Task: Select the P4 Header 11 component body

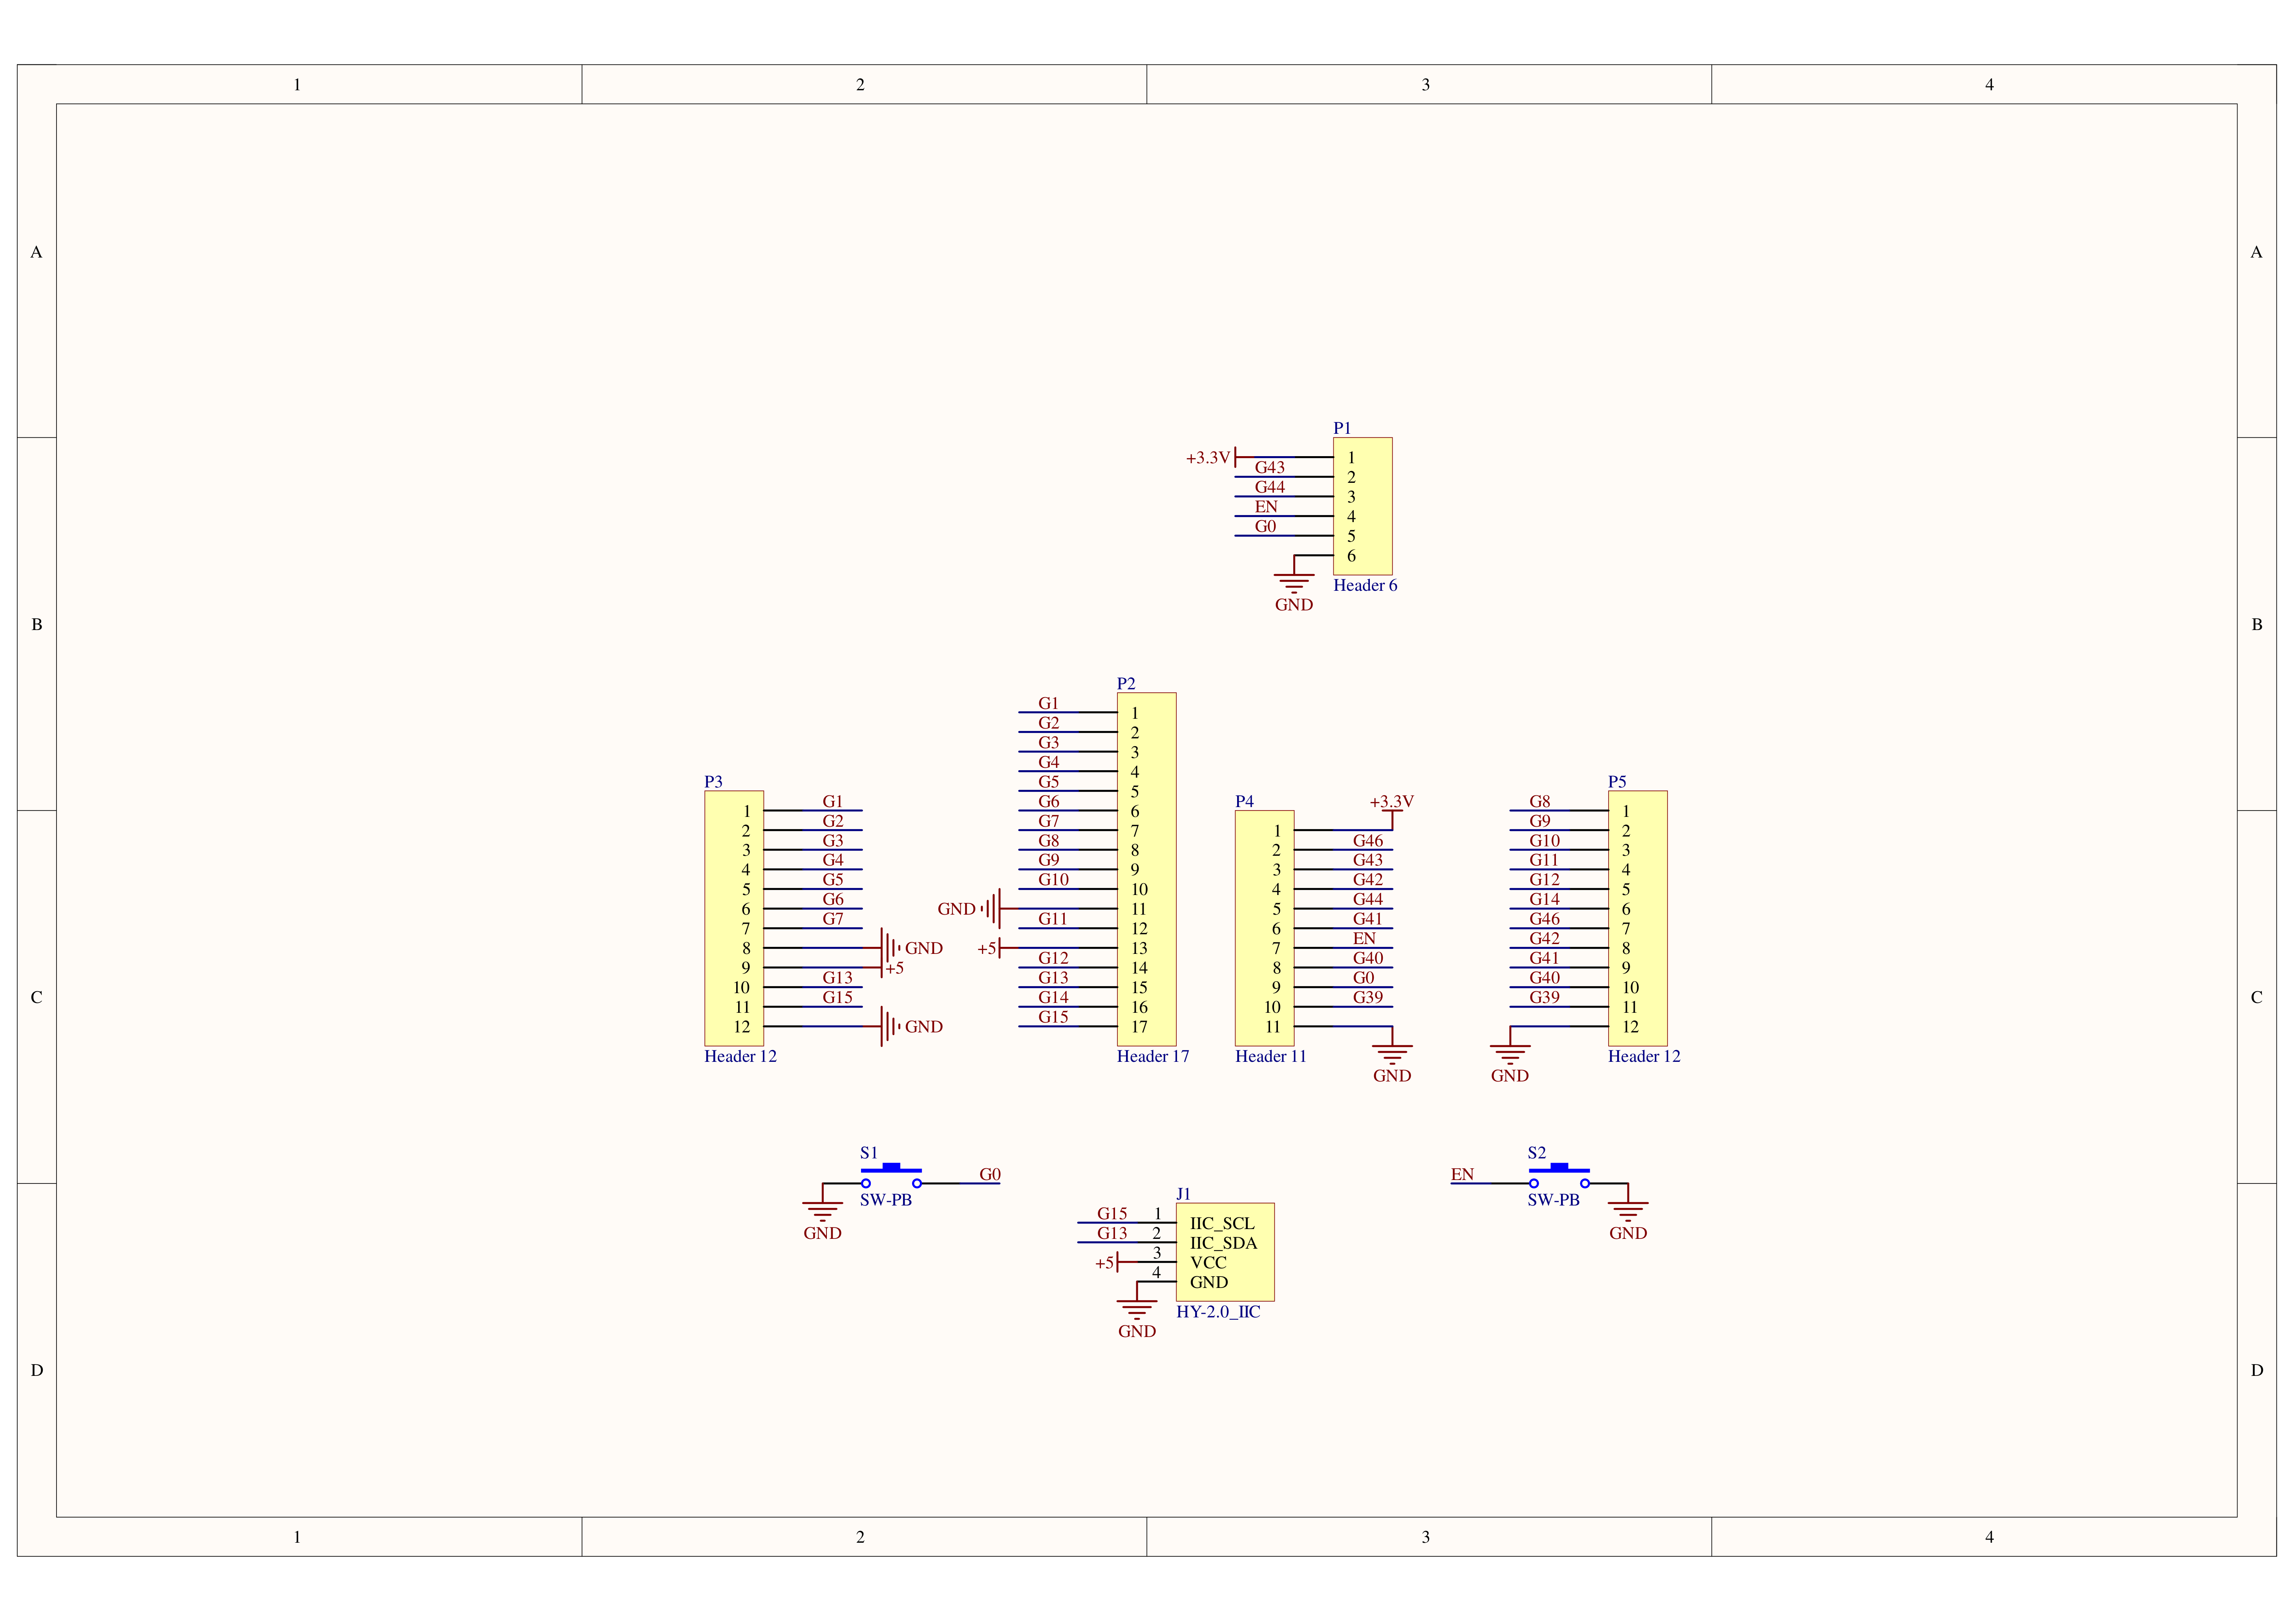Action: [1265, 928]
